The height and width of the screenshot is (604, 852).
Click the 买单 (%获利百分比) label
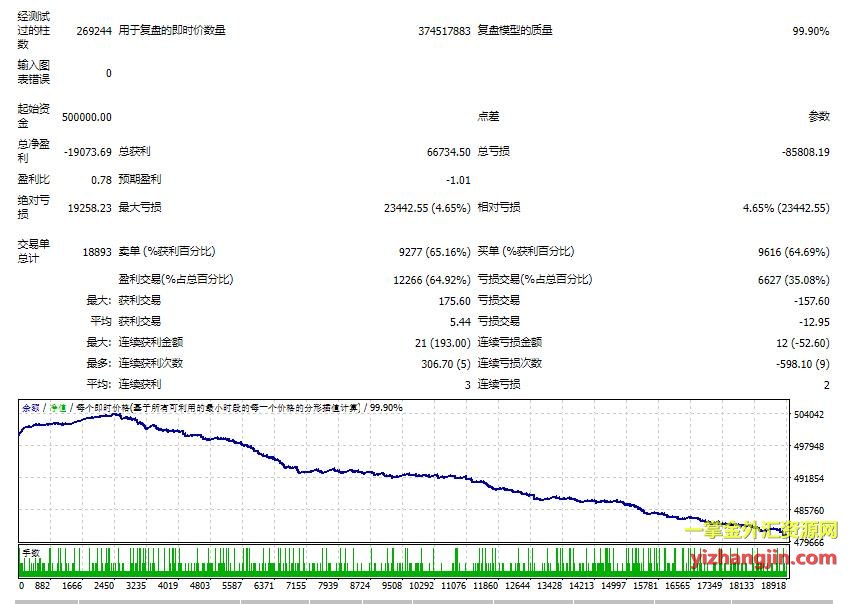(525, 251)
